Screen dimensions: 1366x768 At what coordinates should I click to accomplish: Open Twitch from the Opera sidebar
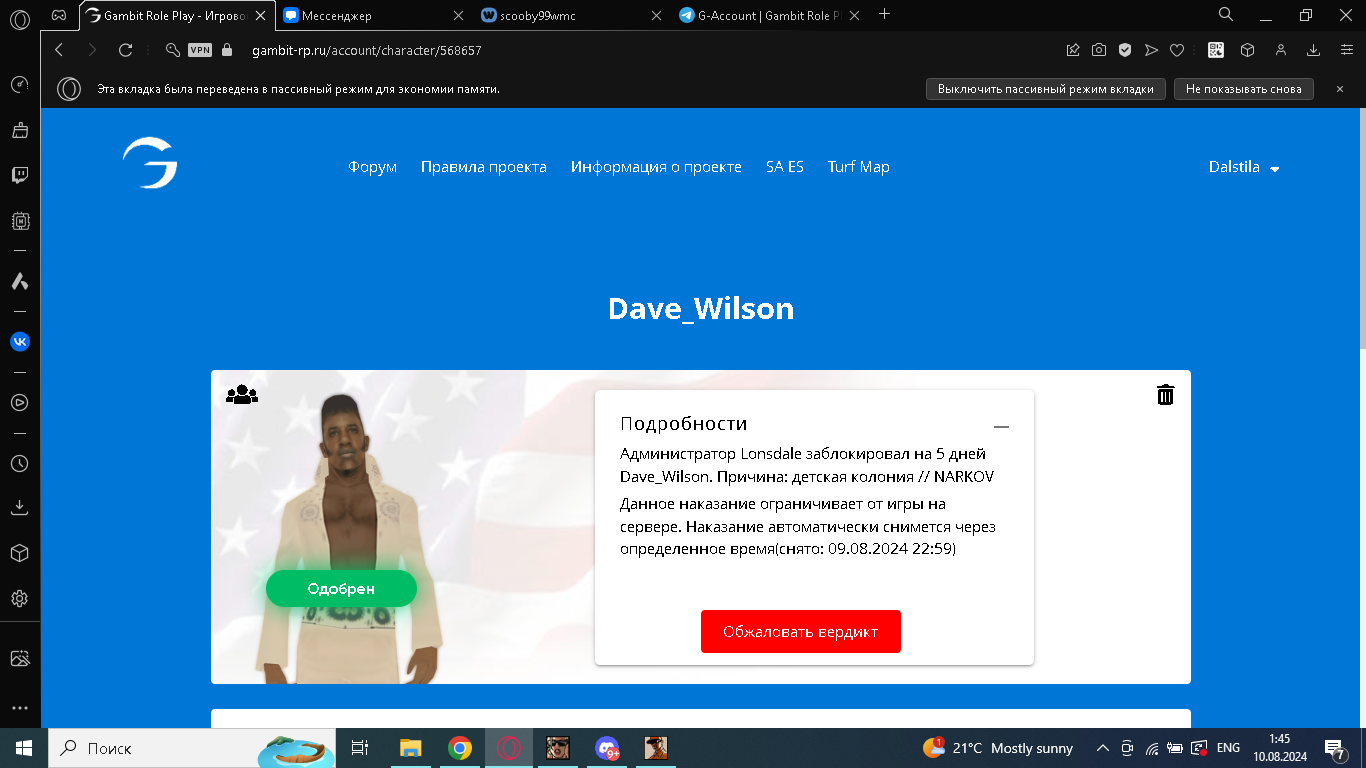pyautogui.click(x=19, y=175)
